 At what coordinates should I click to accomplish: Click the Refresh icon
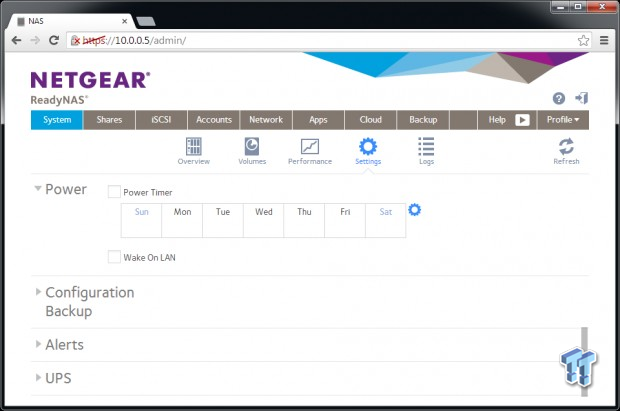566,147
